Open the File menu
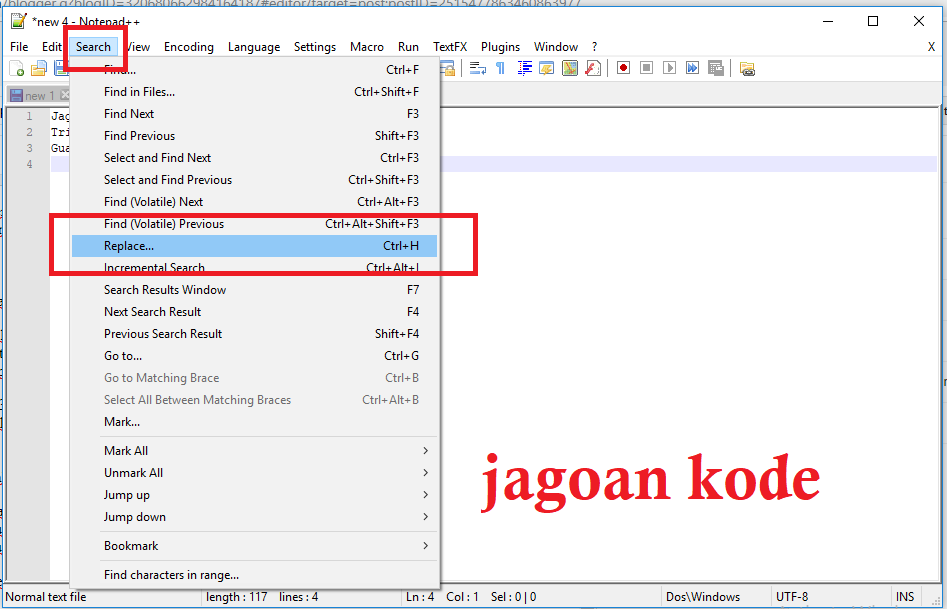This screenshot has width=947, height=609. [19, 47]
